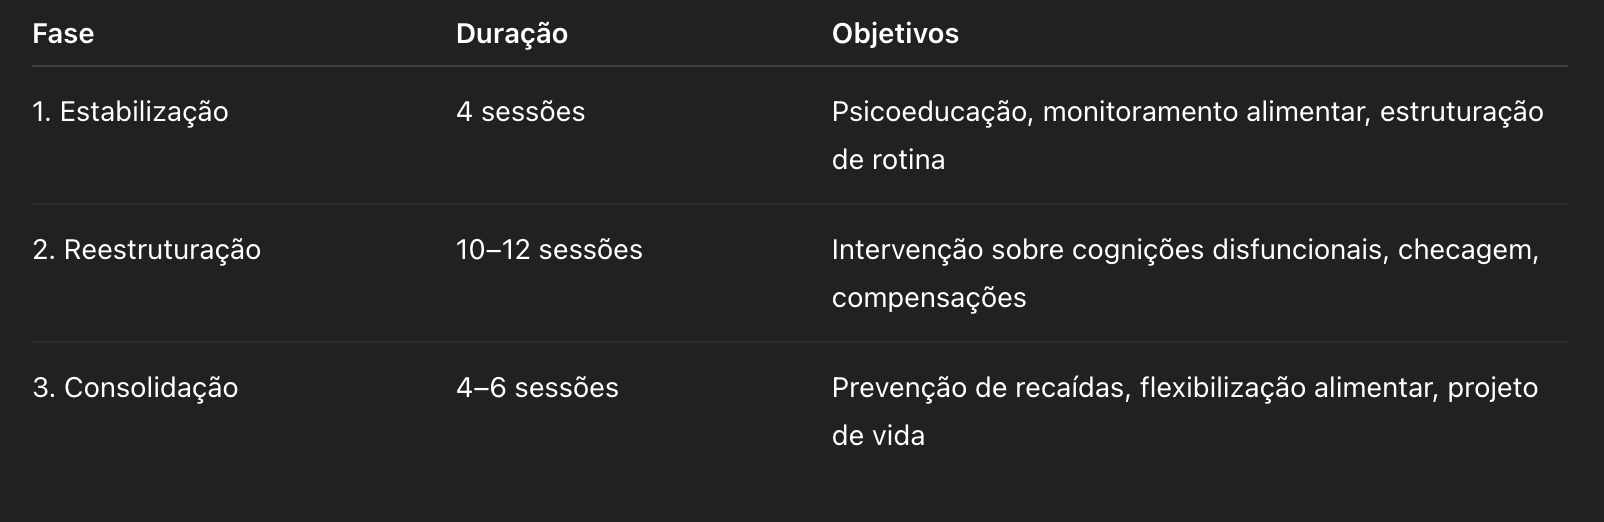Click 'monitoramento alimentar' in first row
The width and height of the screenshot is (1604, 522).
pyautogui.click(x=1204, y=111)
